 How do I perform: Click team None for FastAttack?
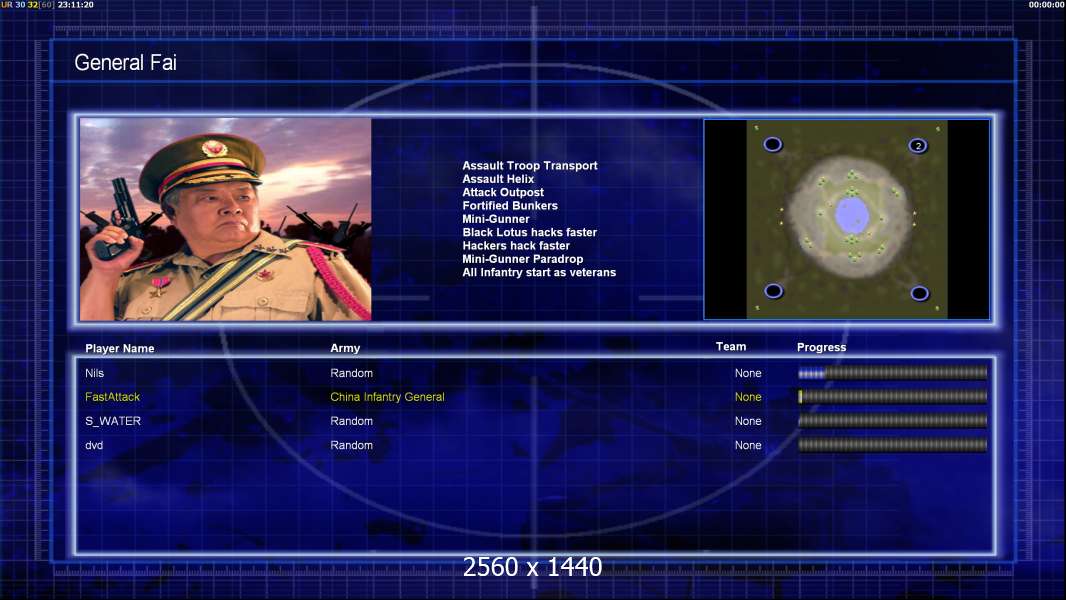tap(748, 397)
